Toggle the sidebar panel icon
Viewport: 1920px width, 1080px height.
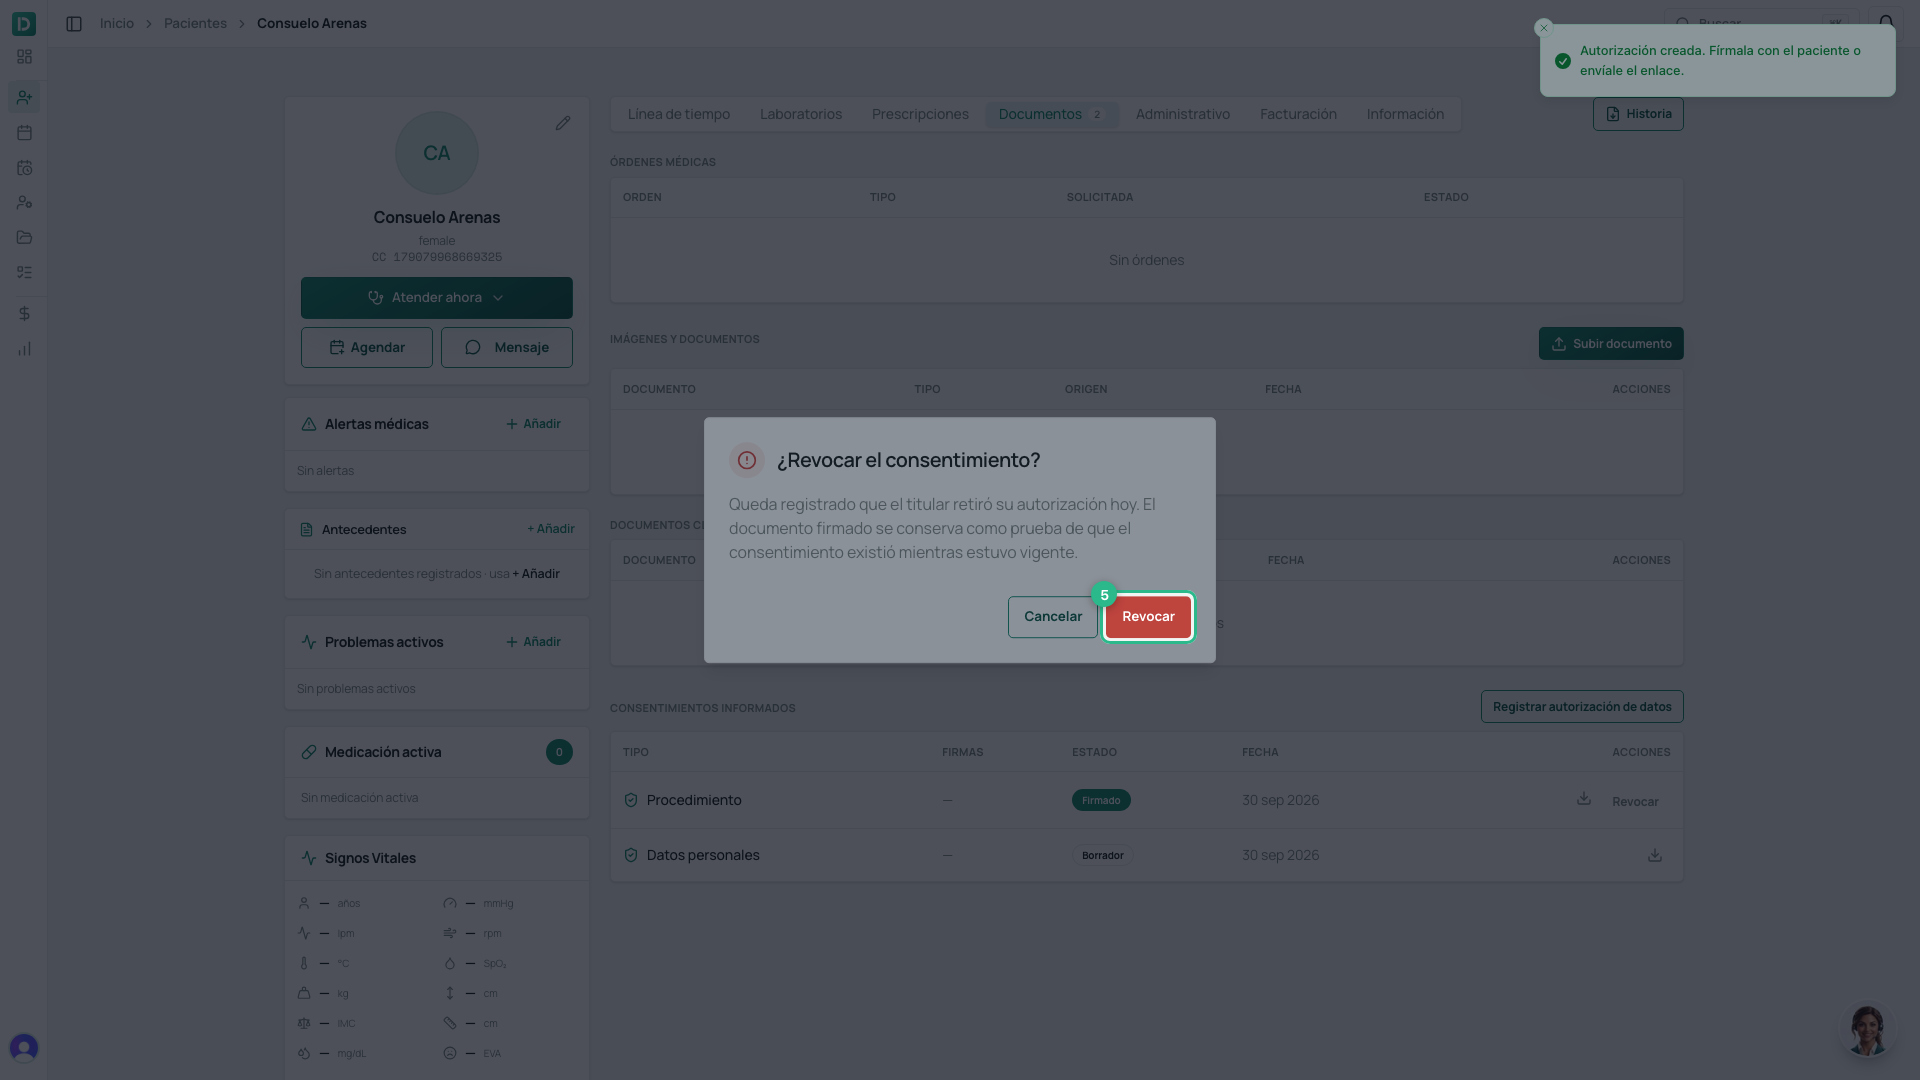tap(74, 23)
